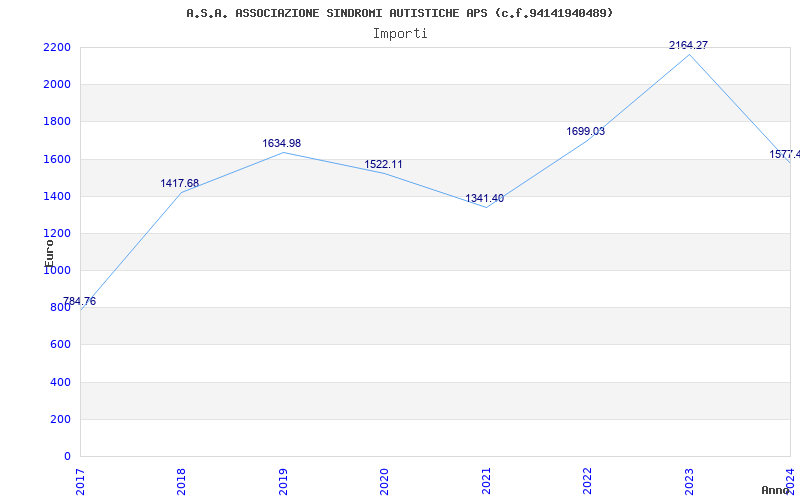
Task: Click the 1200 y-axis tick label
Action: point(57,234)
